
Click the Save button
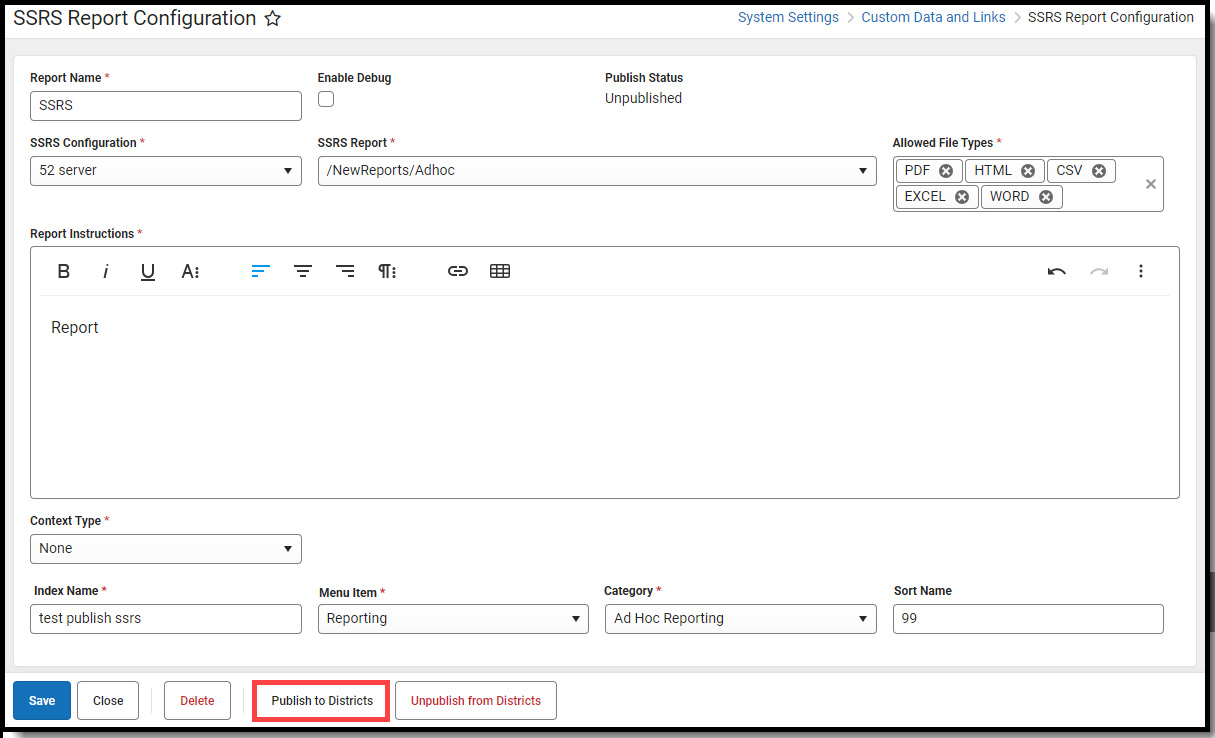41,700
